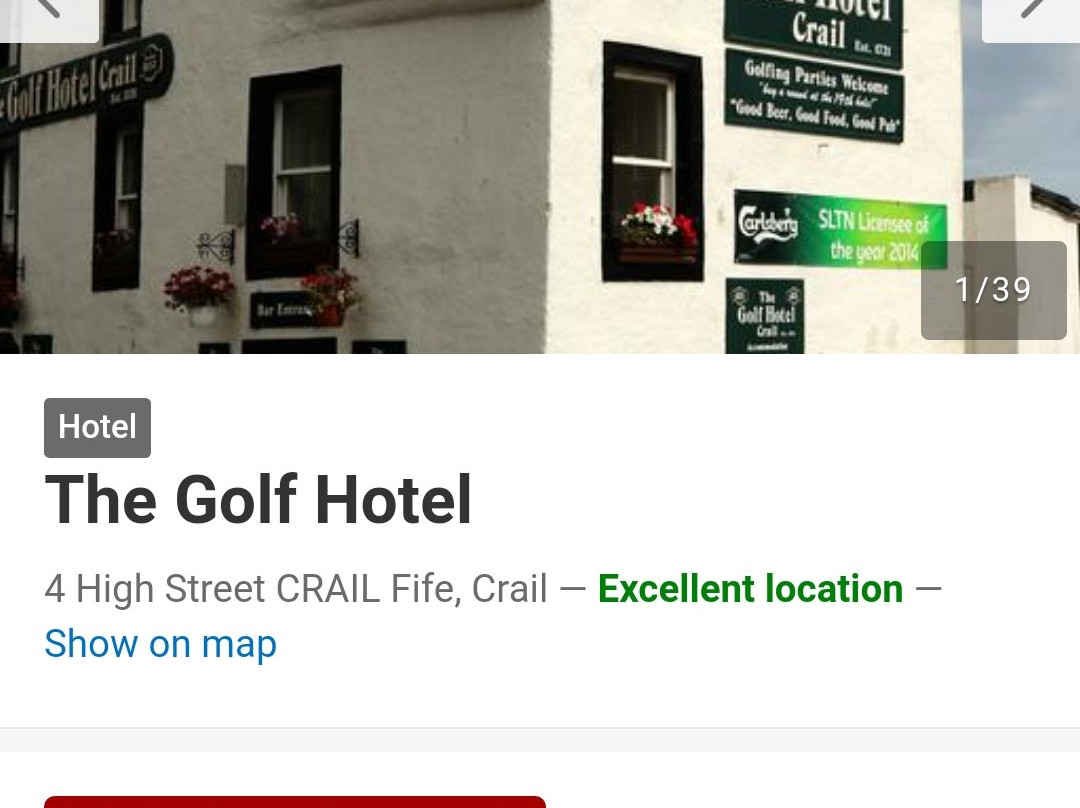Click the green Excellent location label
1080x808 pixels.
point(750,589)
